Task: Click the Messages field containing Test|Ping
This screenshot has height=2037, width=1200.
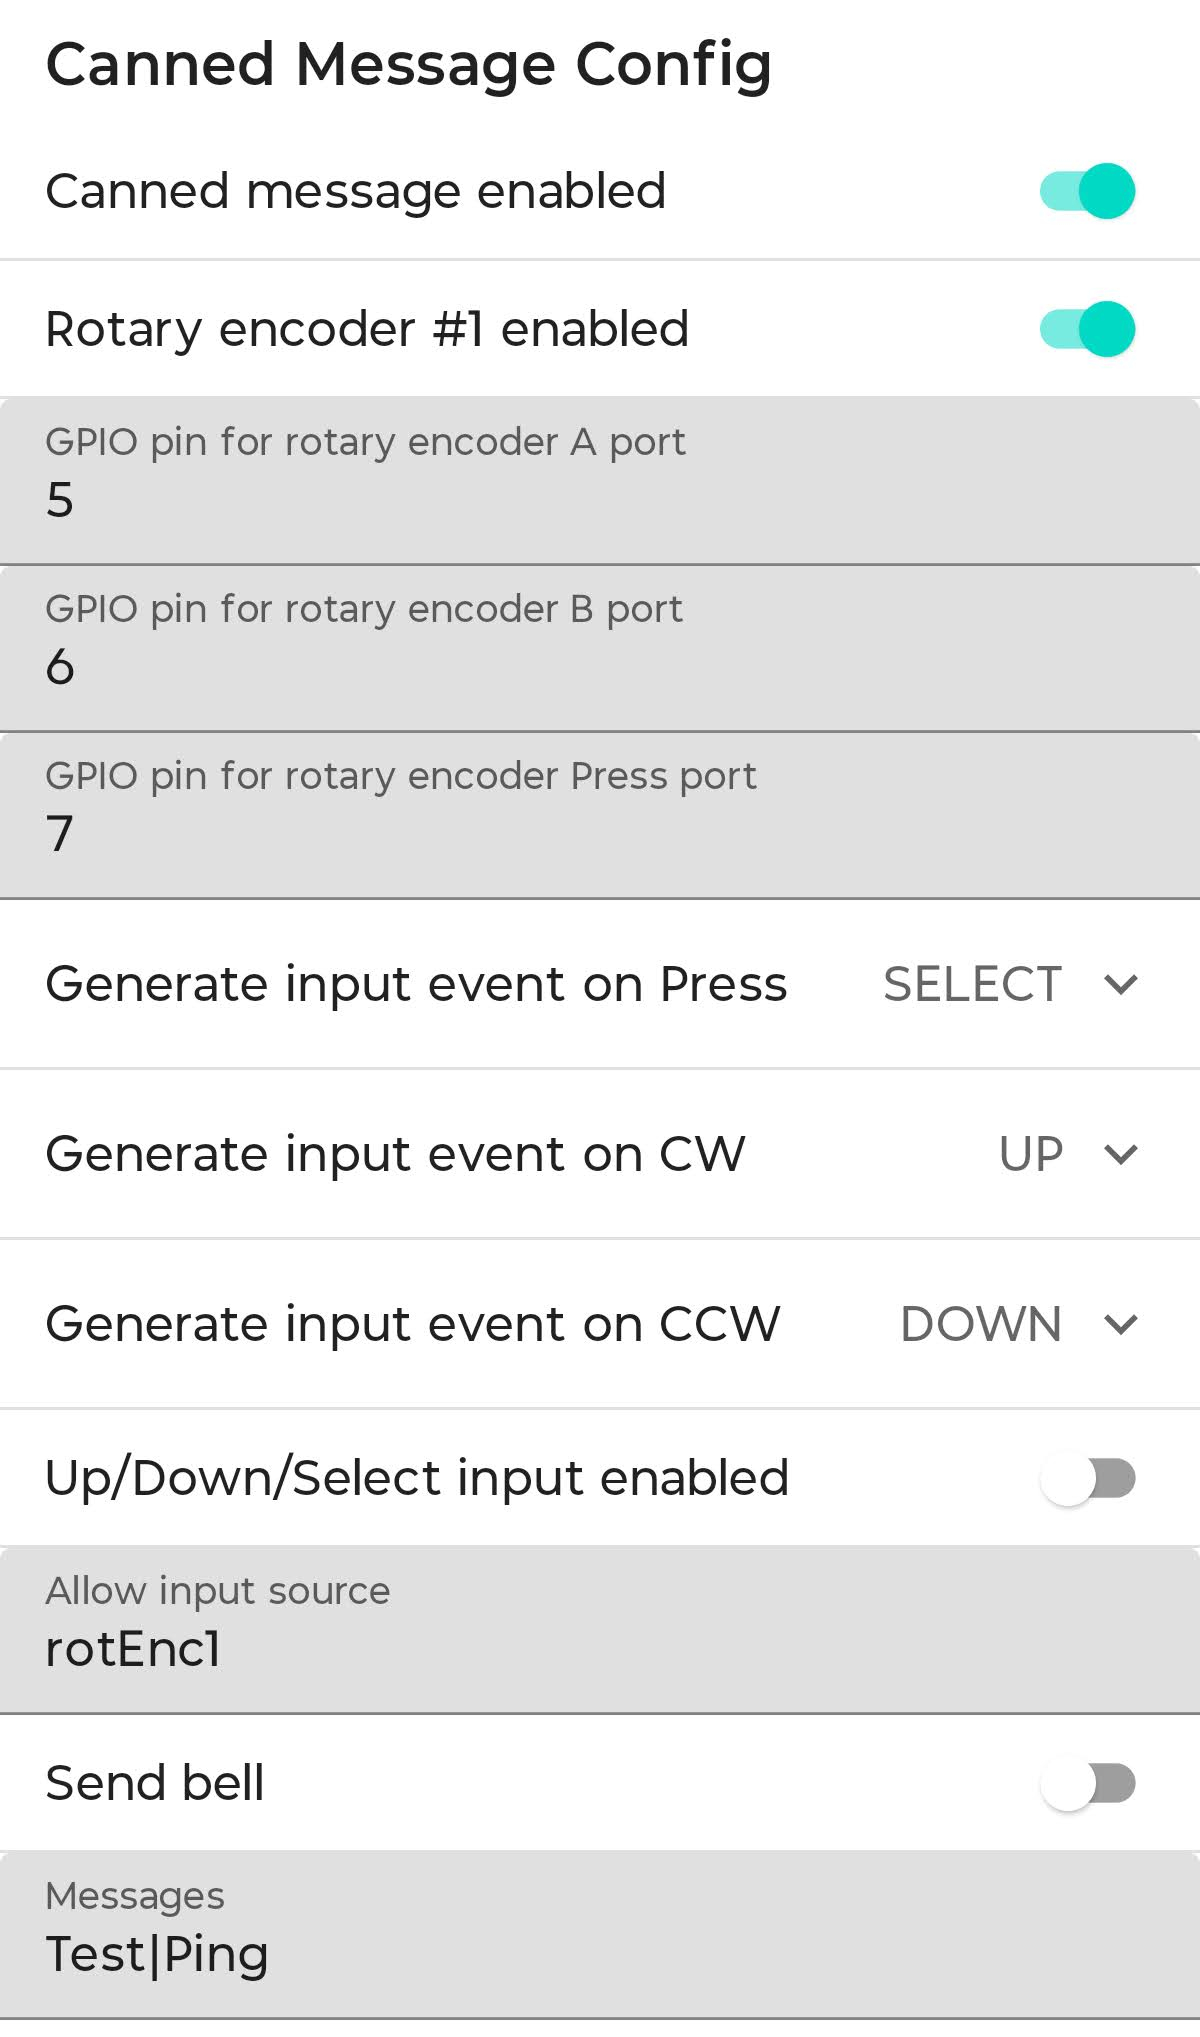Action: click(x=600, y=1935)
